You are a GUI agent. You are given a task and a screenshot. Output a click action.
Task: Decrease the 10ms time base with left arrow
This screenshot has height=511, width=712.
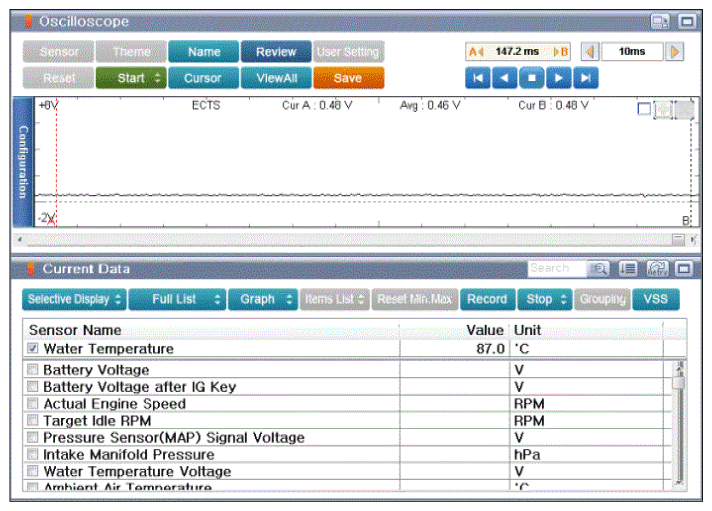590,52
